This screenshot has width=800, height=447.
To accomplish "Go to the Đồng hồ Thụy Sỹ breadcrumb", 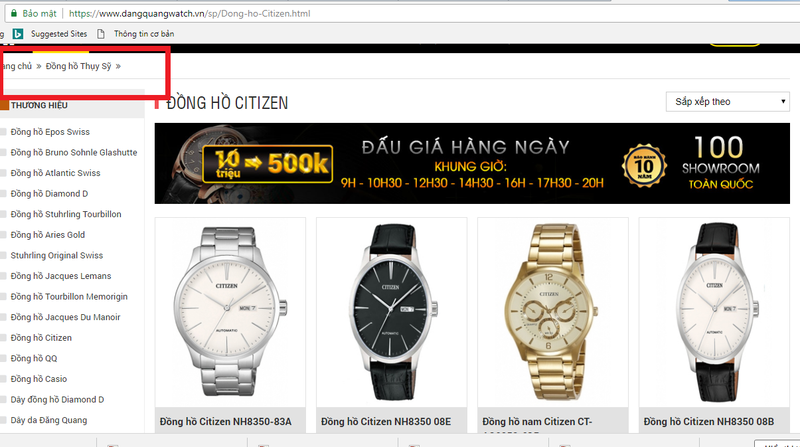I will pos(78,66).
